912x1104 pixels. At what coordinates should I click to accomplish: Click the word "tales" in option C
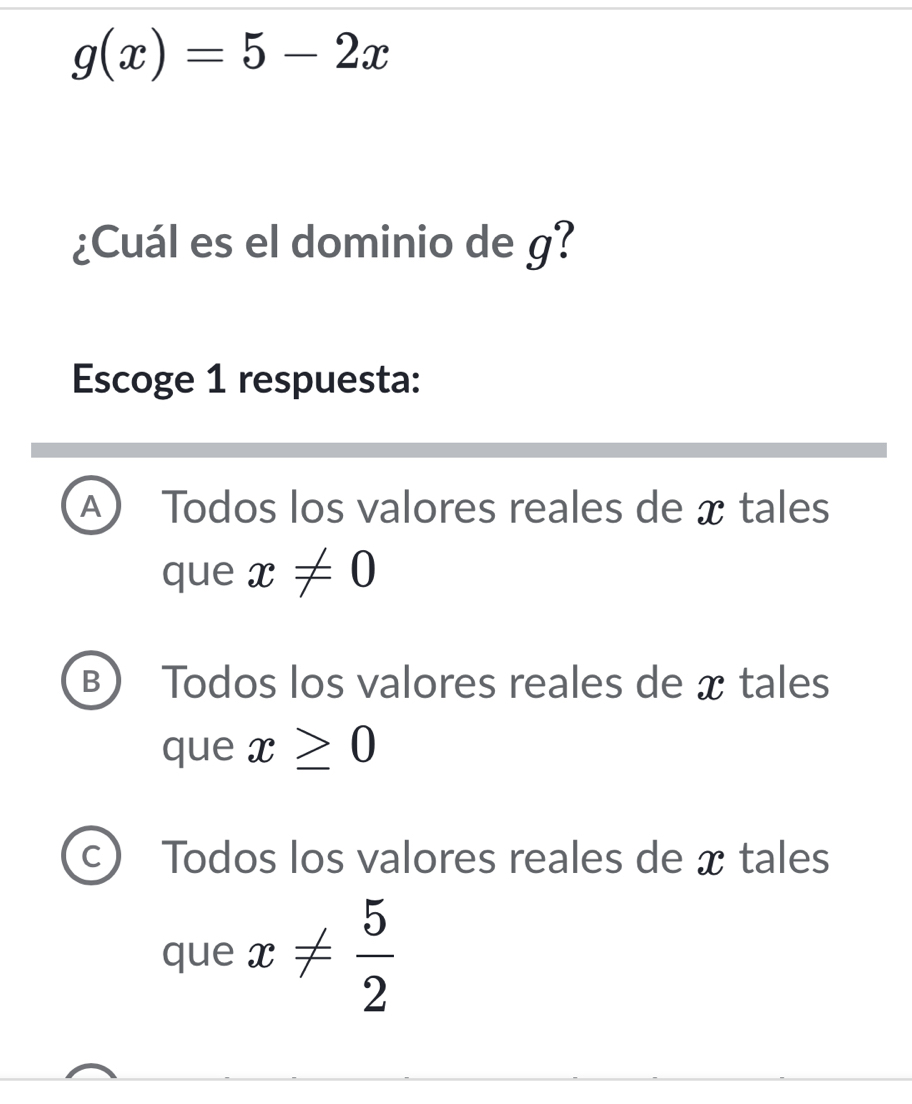(786, 859)
